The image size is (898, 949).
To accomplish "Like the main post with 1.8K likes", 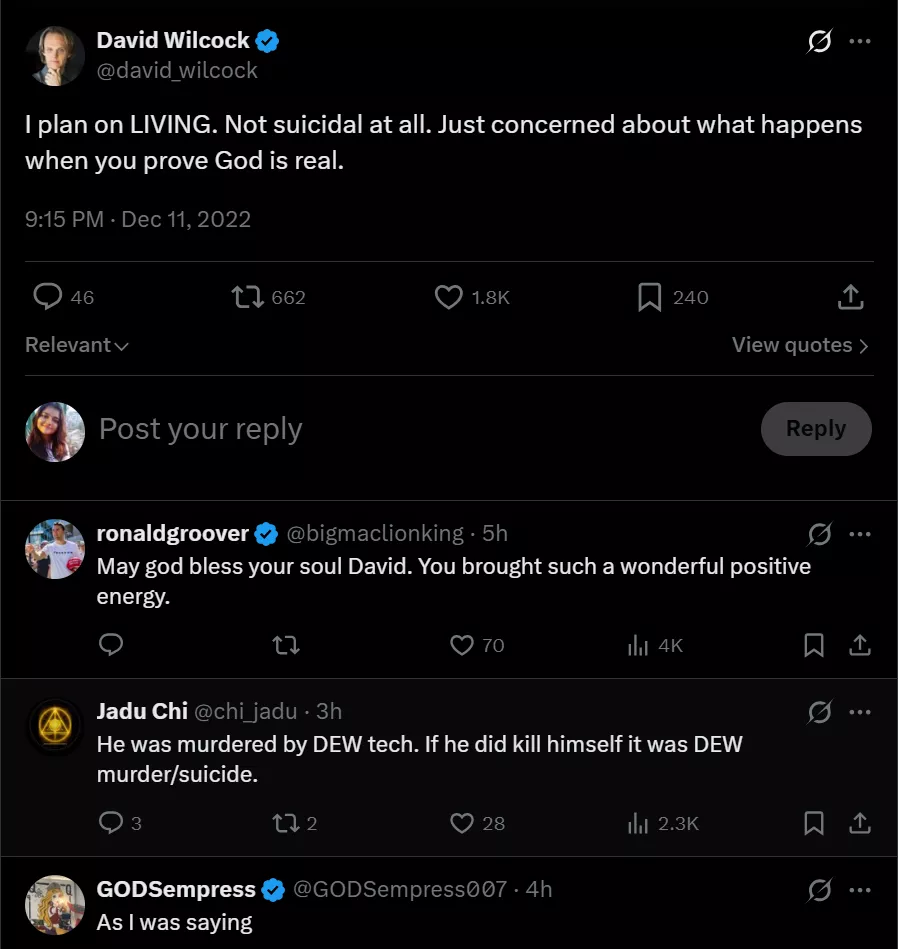I will click(x=449, y=297).
